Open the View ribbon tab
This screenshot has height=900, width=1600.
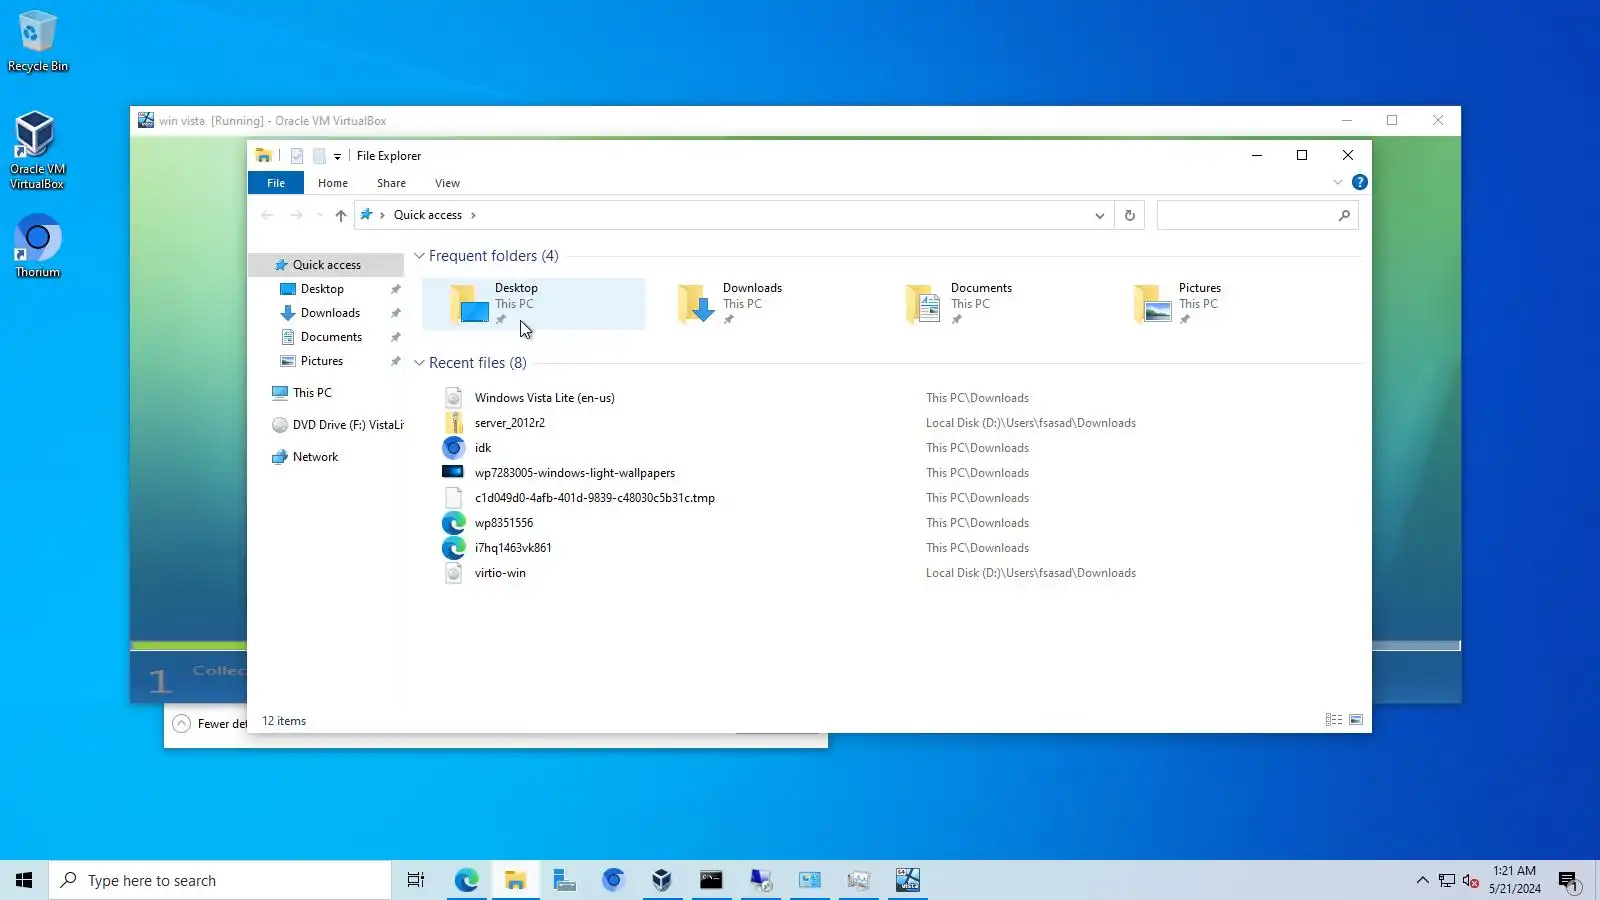(447, 183)
